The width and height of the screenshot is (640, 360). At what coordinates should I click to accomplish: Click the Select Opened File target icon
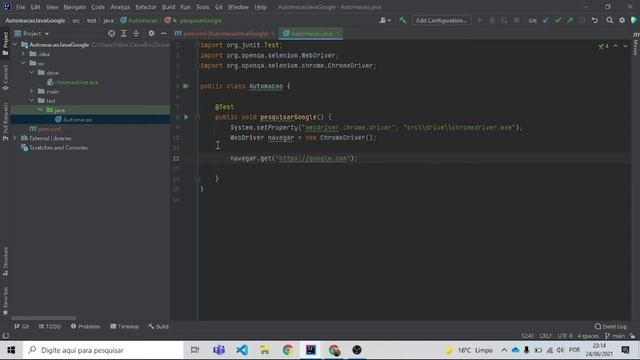[111, 33]
